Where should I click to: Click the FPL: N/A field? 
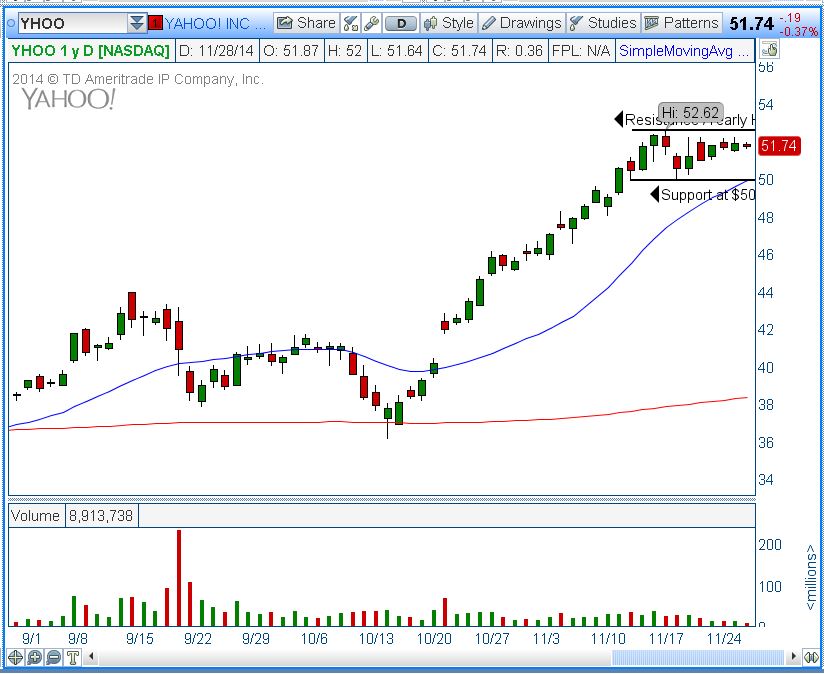click(581, 51)
